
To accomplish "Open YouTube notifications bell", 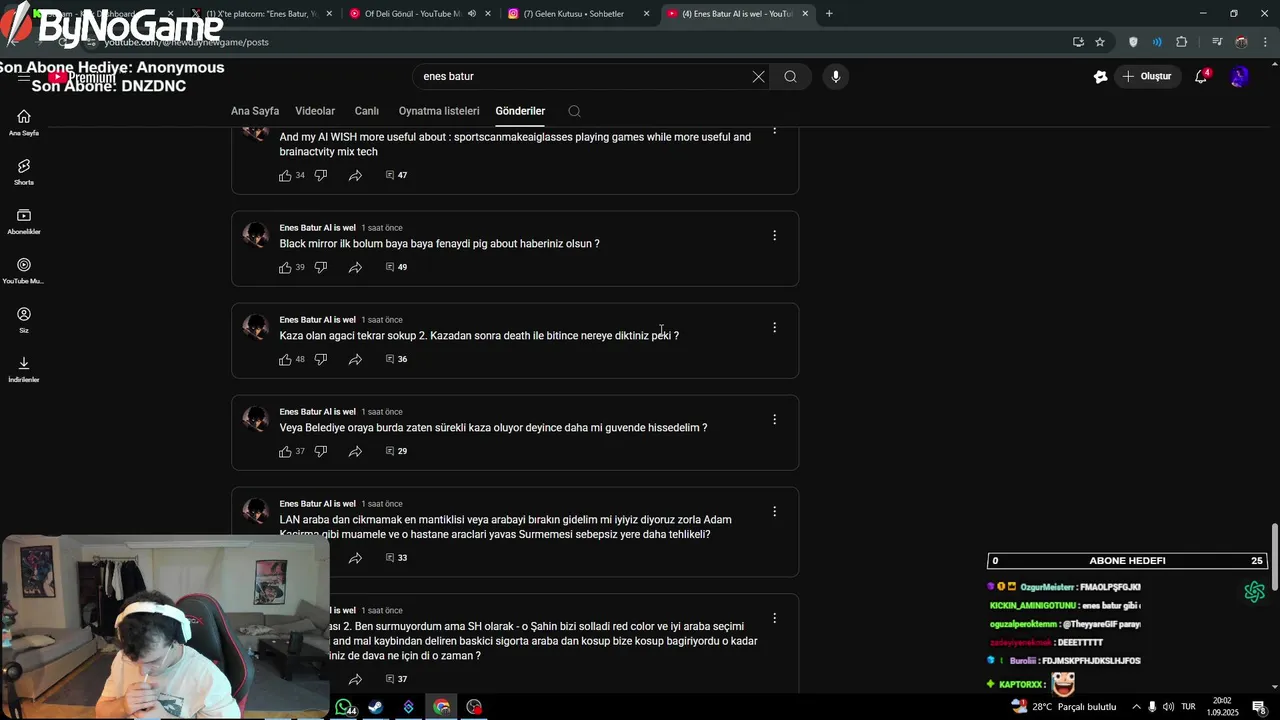I will (1202, 76).
